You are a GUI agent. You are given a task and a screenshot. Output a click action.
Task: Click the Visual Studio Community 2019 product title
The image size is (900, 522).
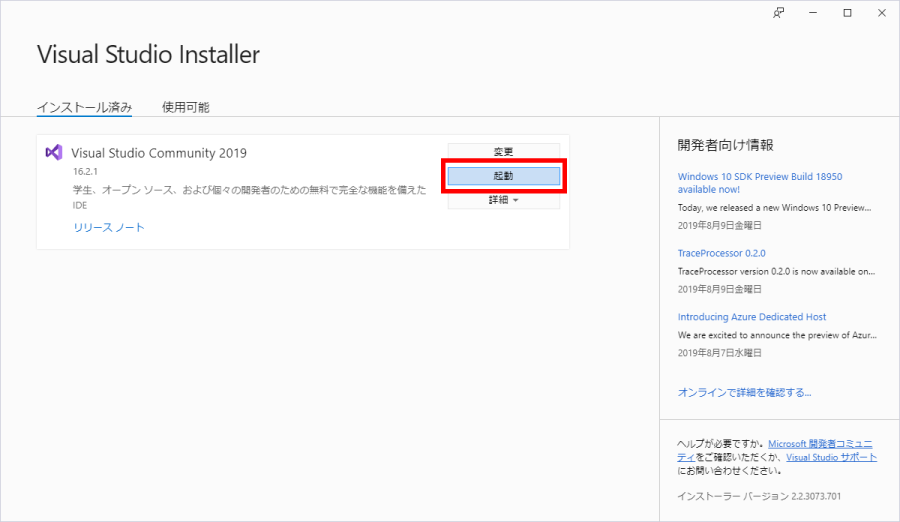(x=159, y=153)
